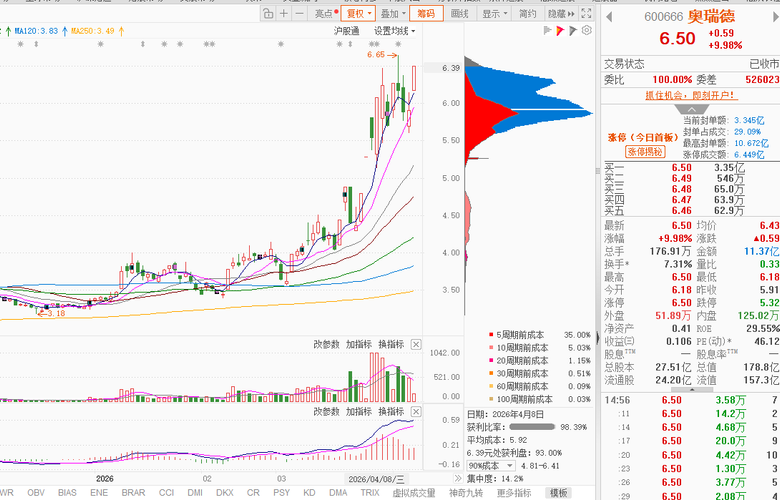Select the OBV indicator tab
The image size is (780, 500).
36,493
